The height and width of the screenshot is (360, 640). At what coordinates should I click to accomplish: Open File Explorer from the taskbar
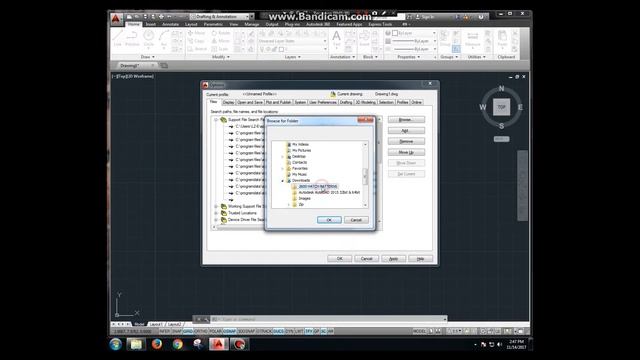136,344
